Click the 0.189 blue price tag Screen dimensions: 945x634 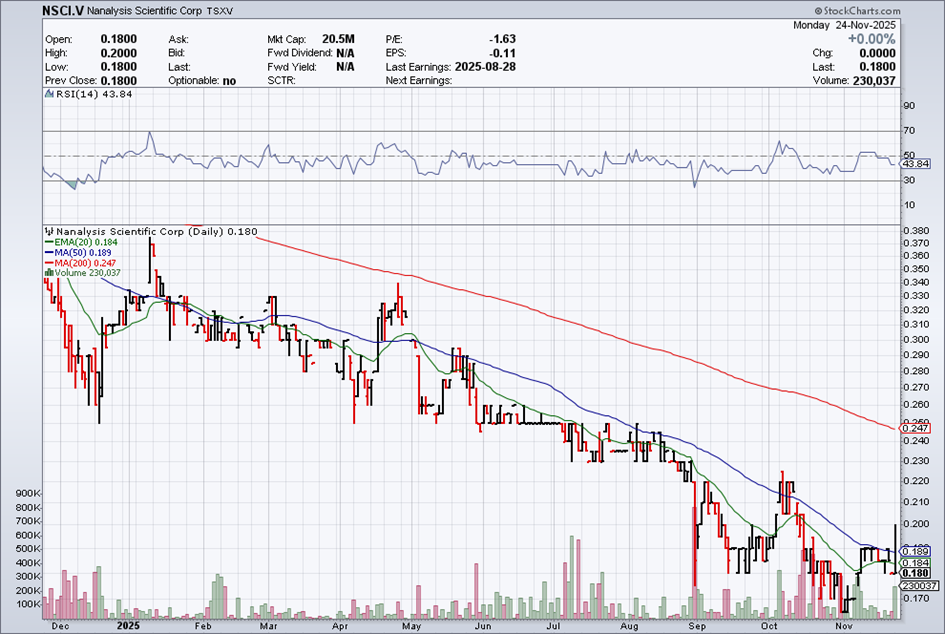[915, 551]
